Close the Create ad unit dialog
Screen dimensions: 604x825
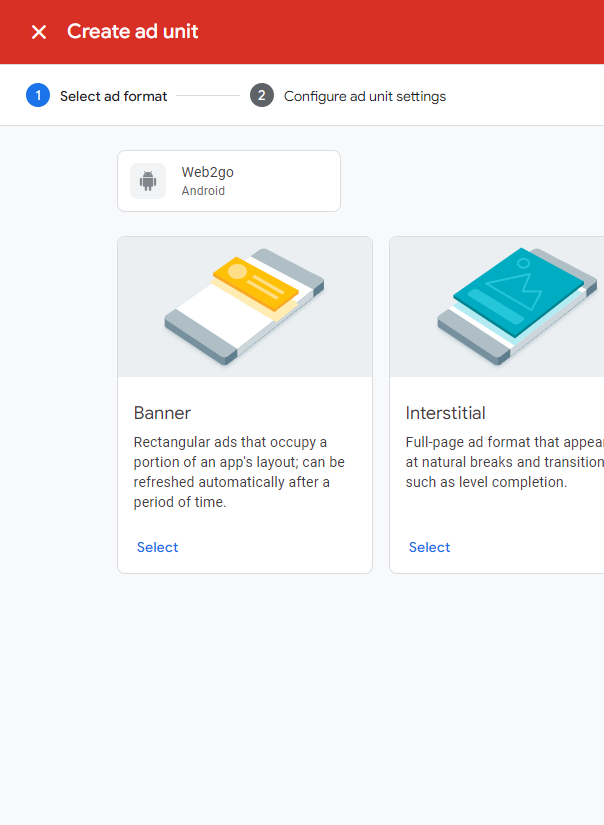39,32
